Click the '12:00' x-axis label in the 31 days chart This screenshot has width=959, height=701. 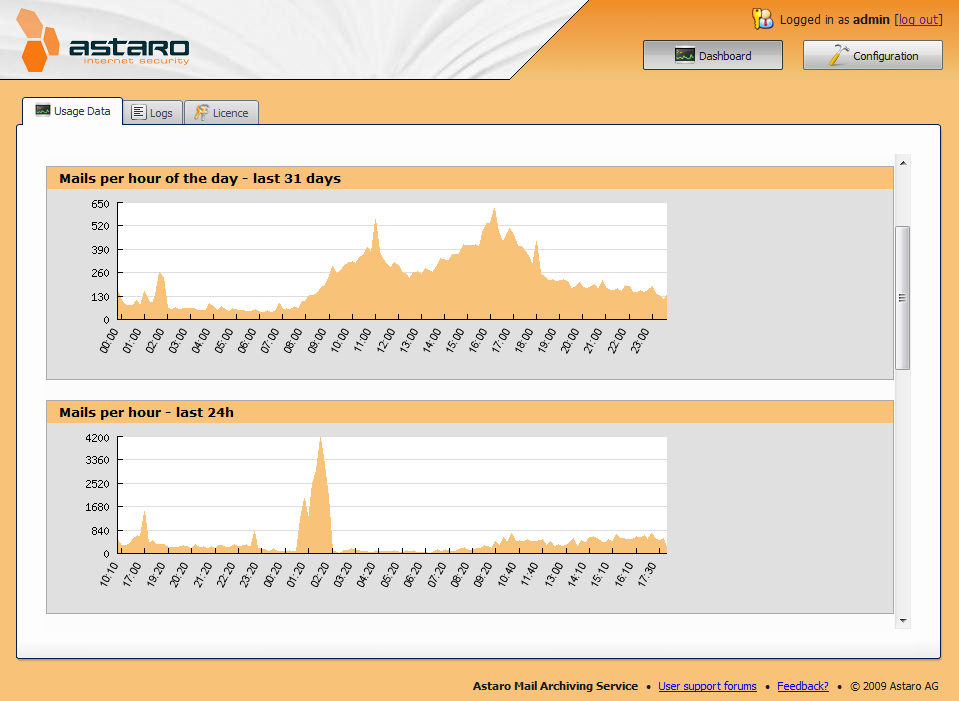(385, 340)
